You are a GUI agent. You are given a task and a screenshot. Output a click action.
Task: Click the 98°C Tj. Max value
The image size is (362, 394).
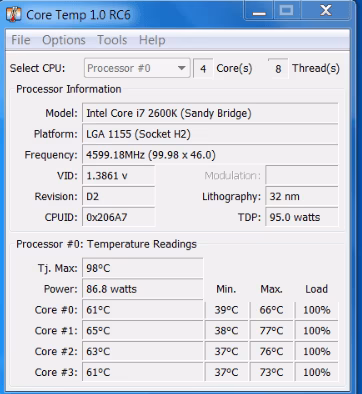tap(143, 268)
